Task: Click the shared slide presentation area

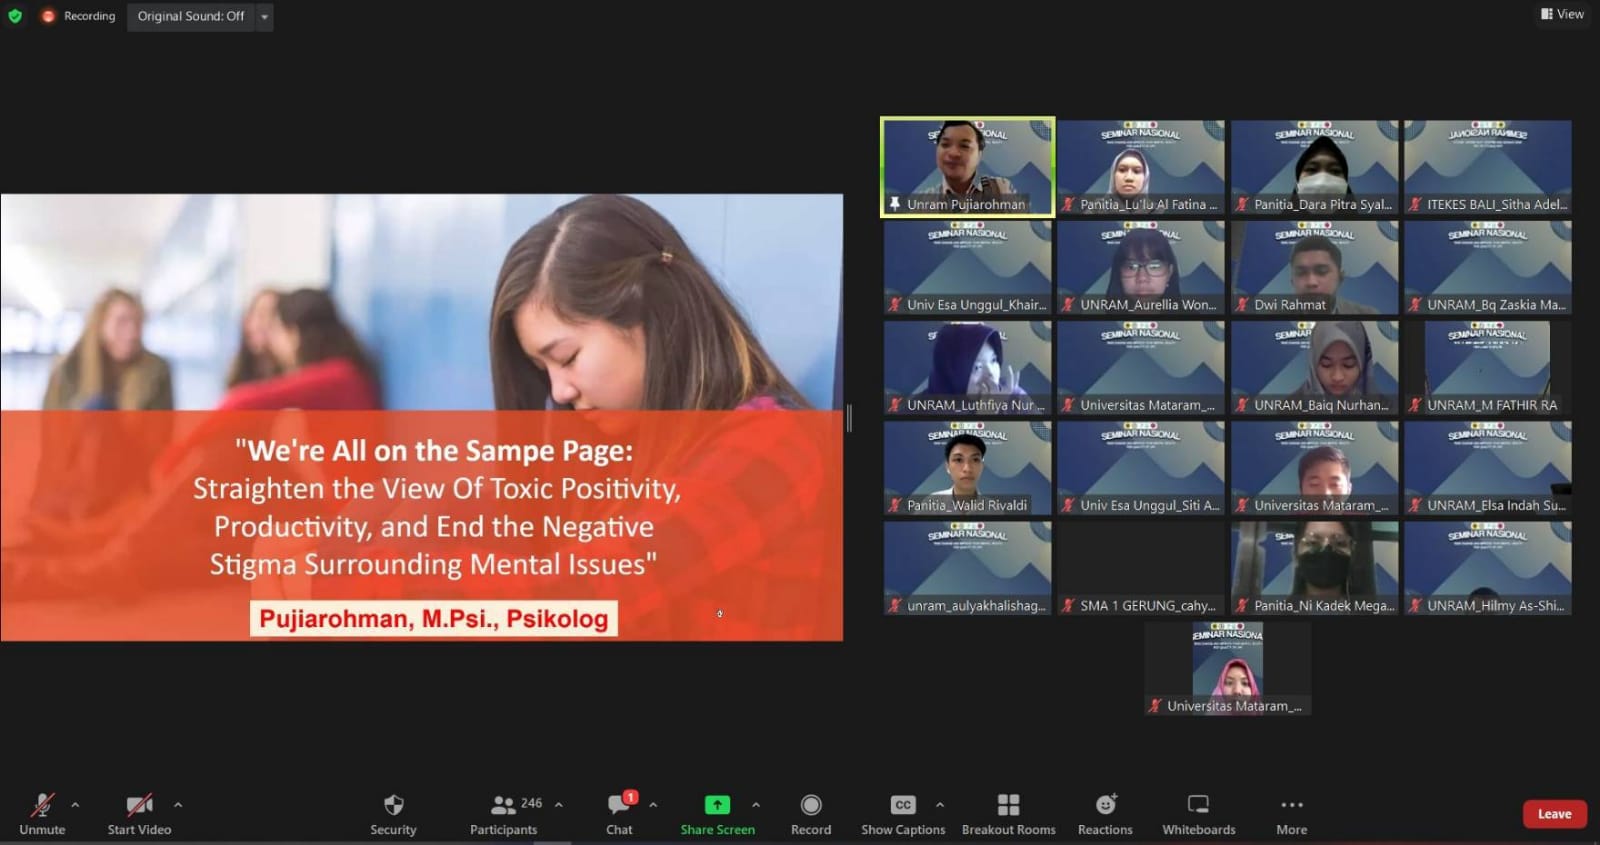Action: tap(421, 417)
